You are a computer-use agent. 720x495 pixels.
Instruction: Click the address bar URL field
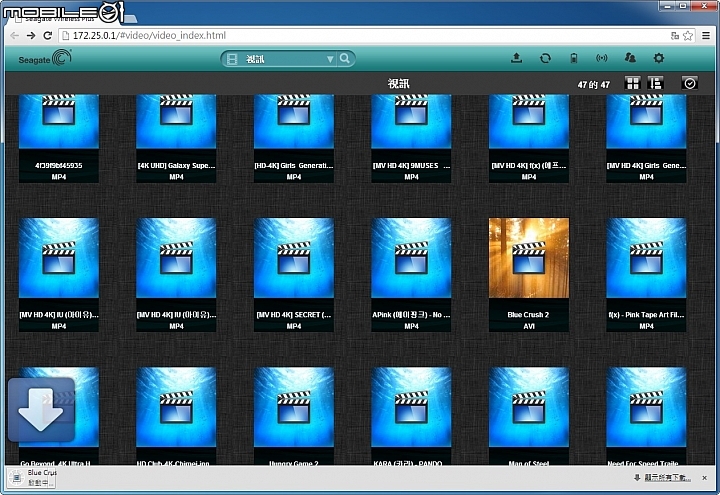pyautogui.click(x=365, y=35)
